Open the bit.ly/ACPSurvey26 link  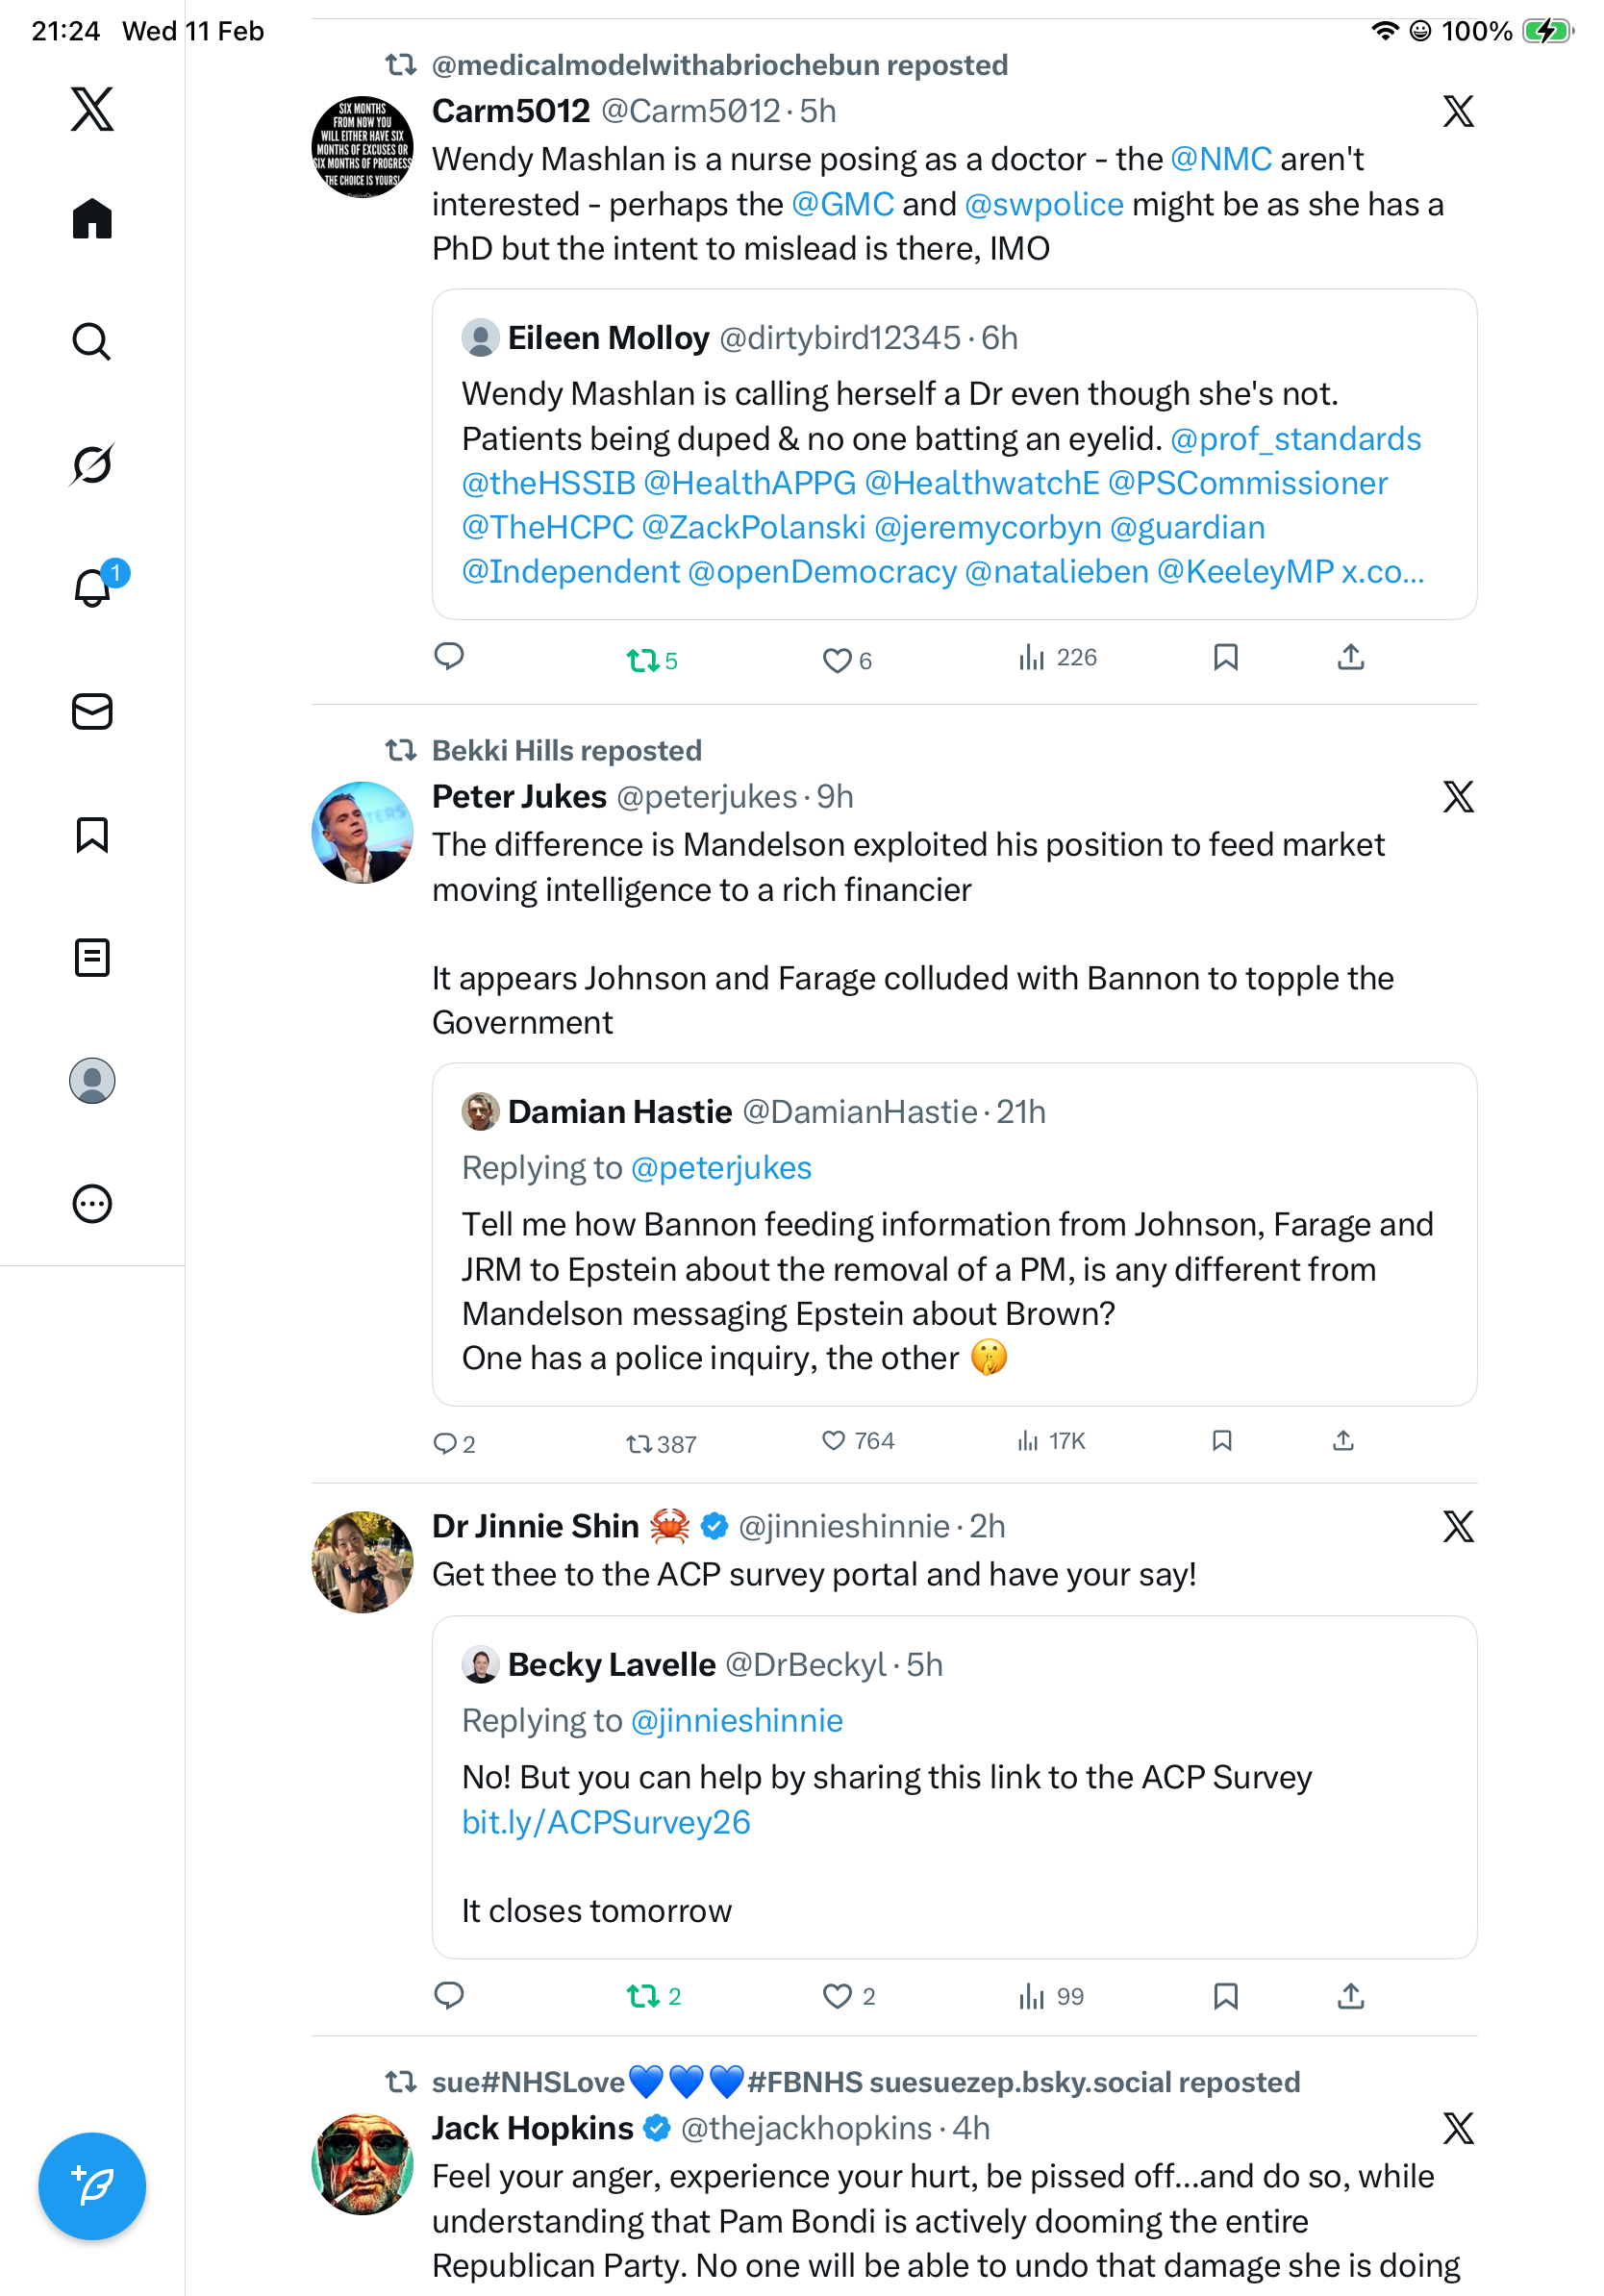606,1822
